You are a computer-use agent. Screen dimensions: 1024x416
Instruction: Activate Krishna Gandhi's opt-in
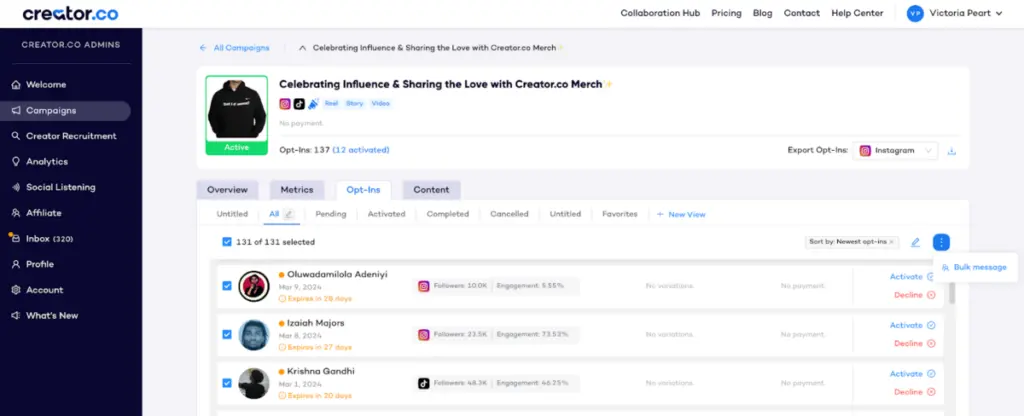click(x=911, y=373)
